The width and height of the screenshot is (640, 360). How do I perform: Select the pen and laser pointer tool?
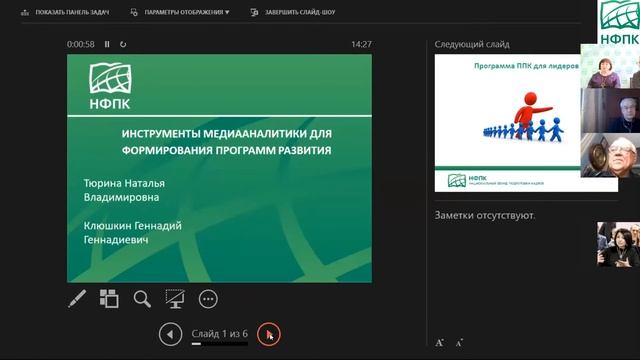[77, 299]
